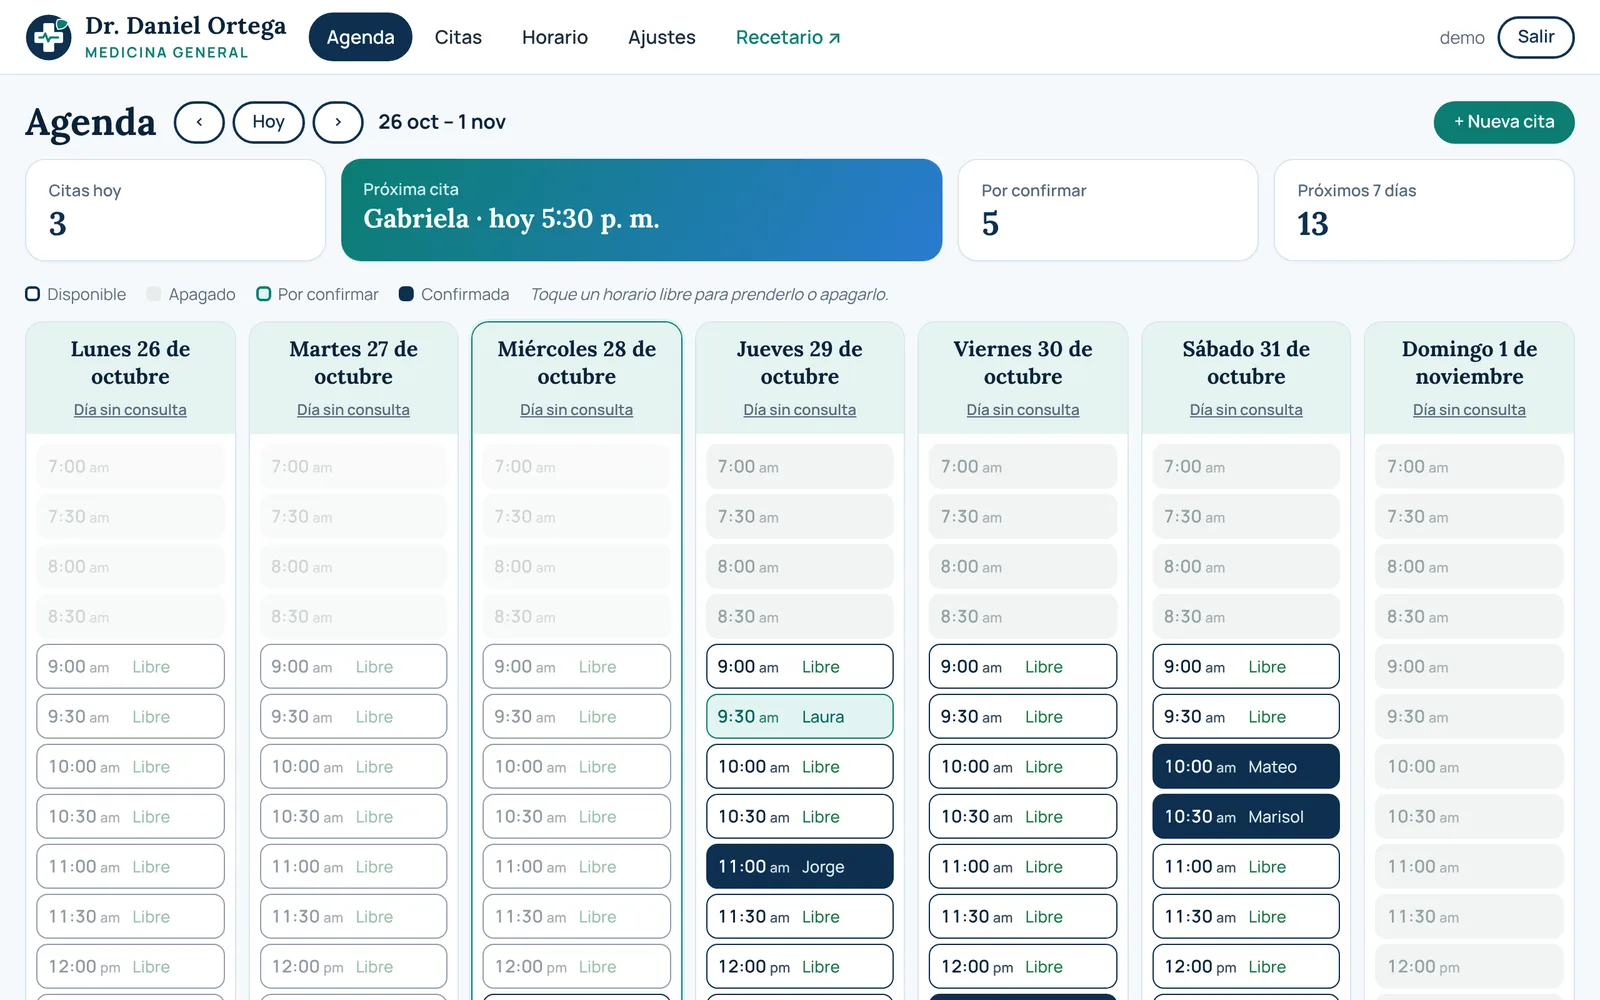Open Marisol's 10:30 am Sábado appointment
The image size is (1600, 1000).
[1246, 816]
